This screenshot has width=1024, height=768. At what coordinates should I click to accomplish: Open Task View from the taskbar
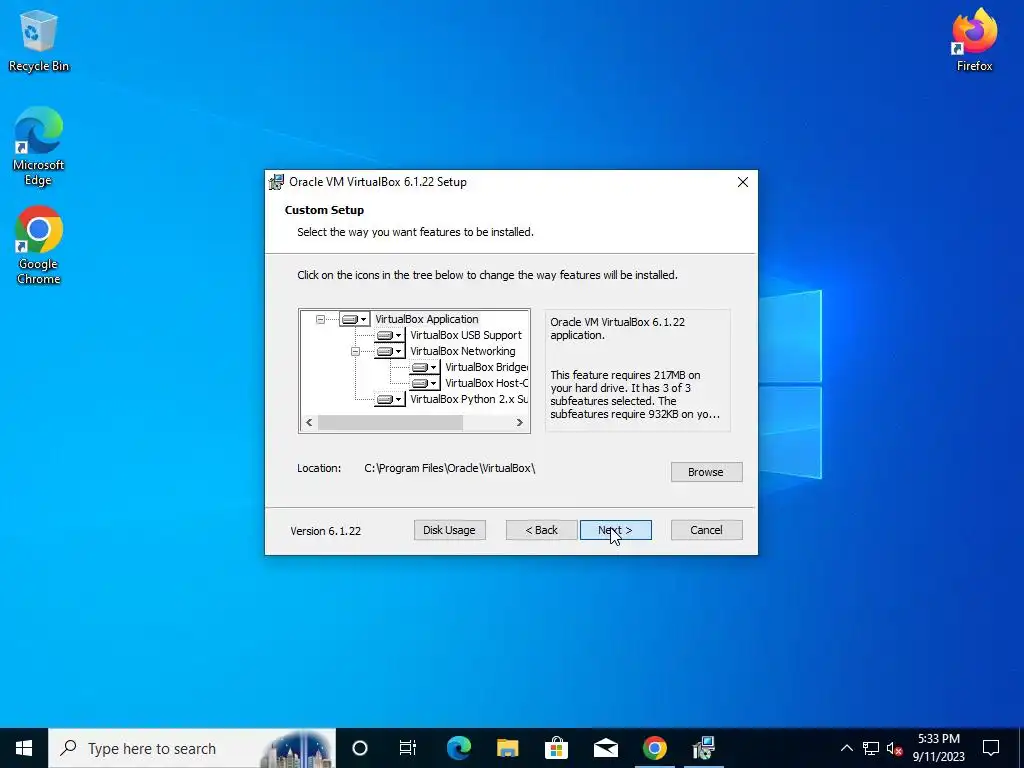(x=408, y=748)
